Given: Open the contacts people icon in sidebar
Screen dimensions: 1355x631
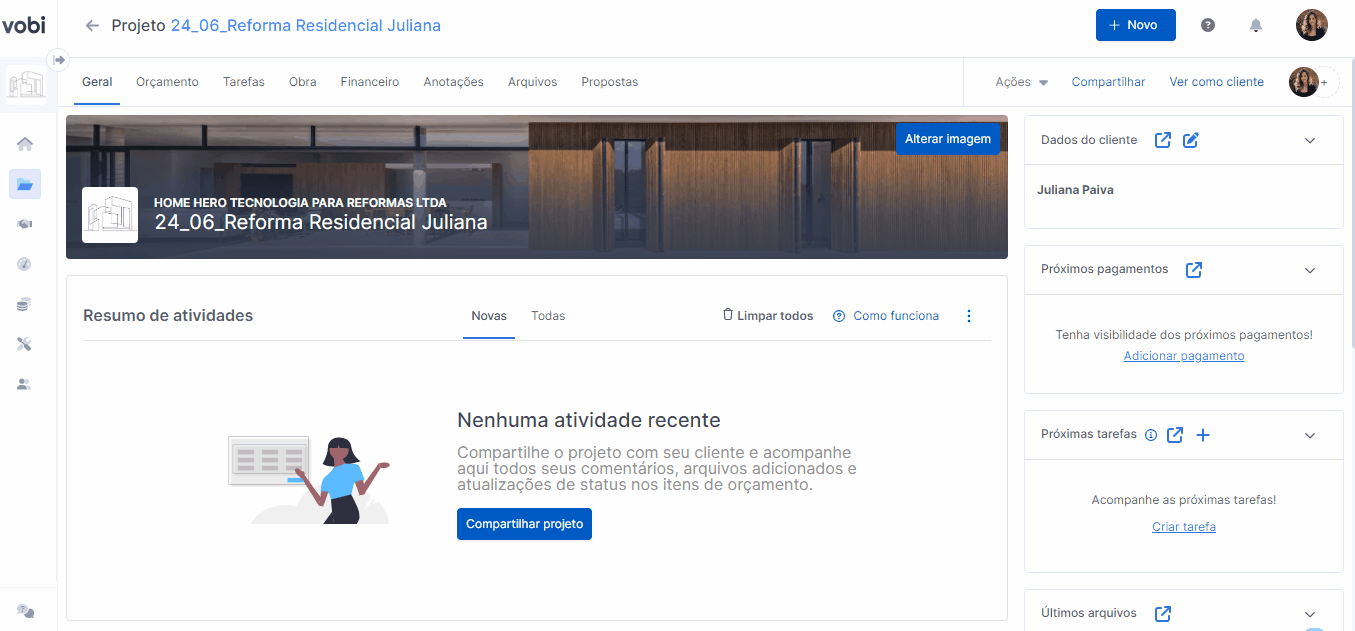Looking at the screenshot, I should (x=25, y=384).
